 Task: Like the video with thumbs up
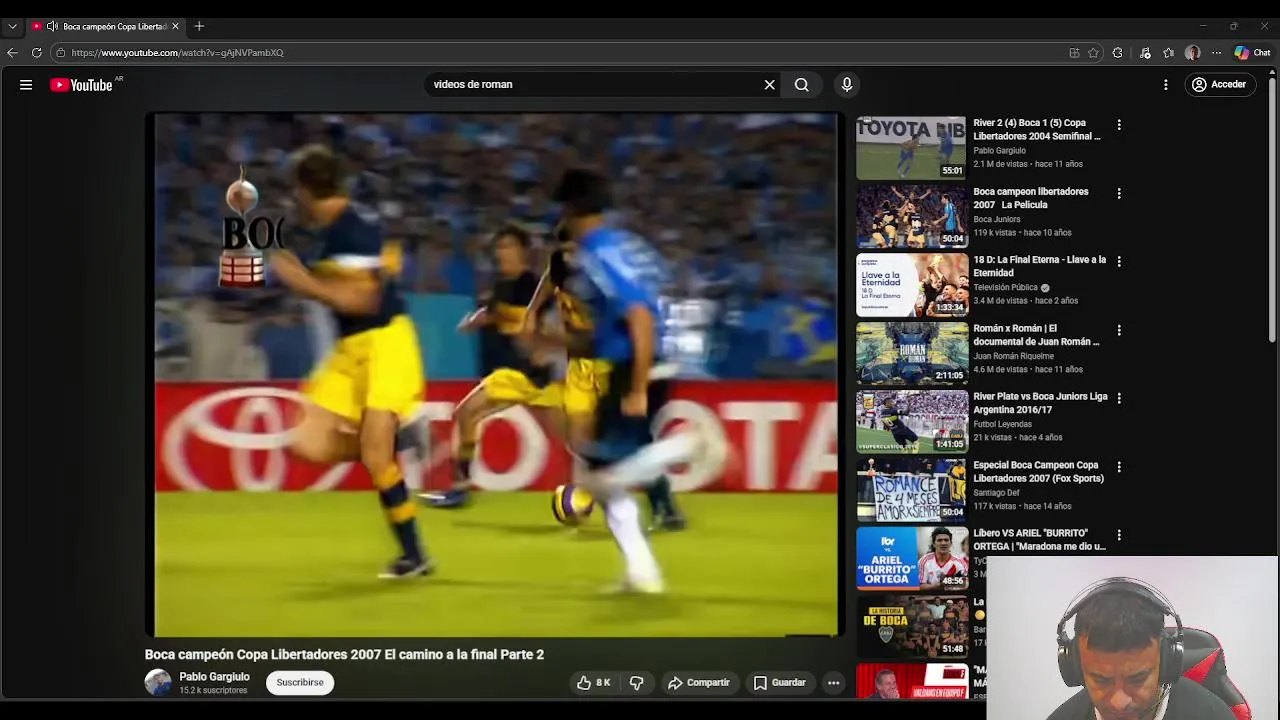click(593, 683)
